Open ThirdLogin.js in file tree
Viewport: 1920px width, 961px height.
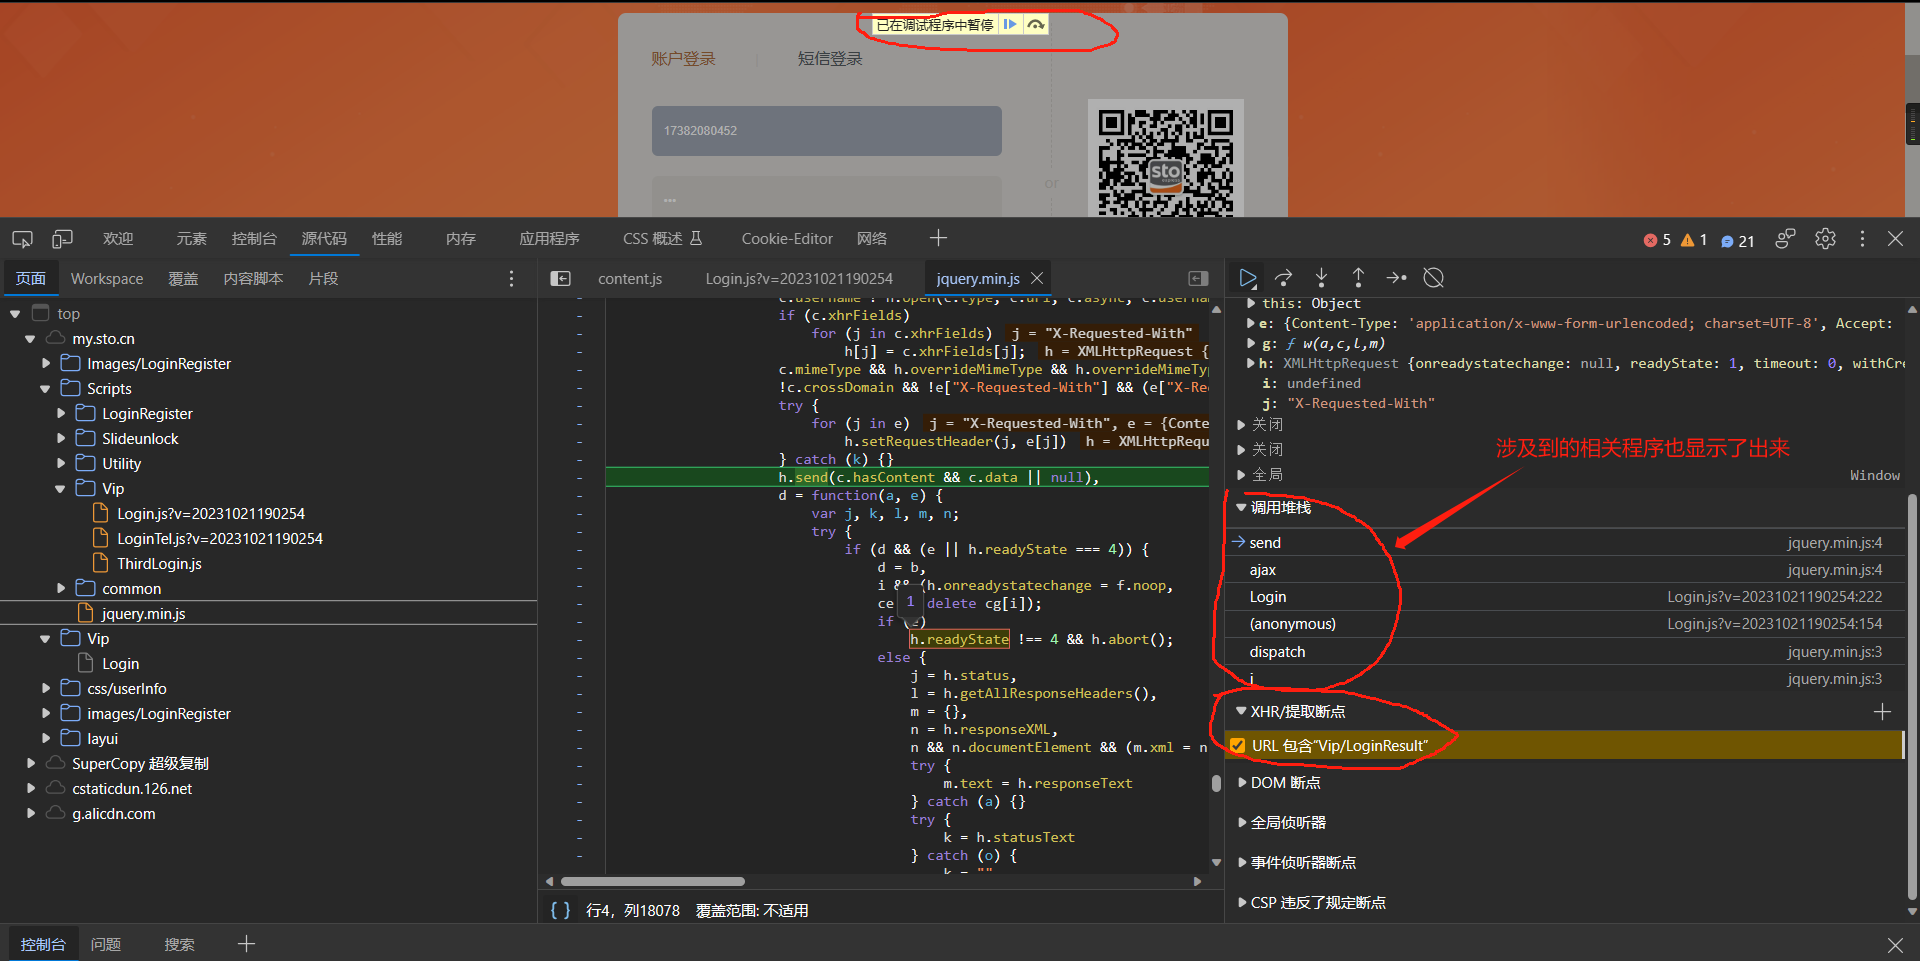coord(159,564)
